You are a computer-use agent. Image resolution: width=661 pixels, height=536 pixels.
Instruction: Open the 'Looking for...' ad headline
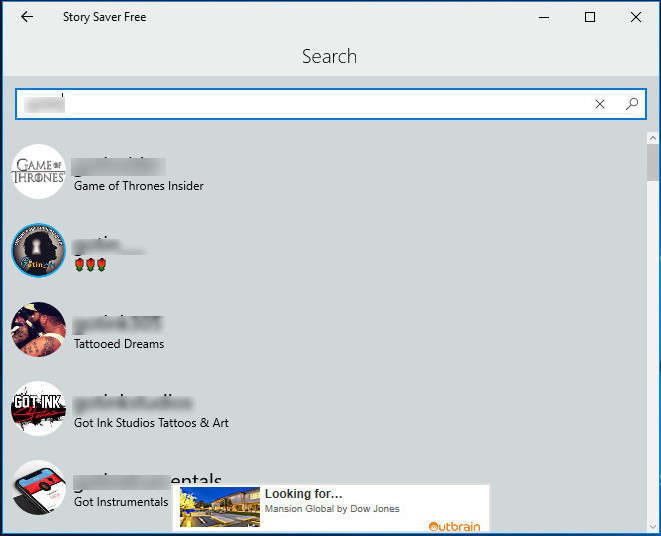(x=304, y=493)
